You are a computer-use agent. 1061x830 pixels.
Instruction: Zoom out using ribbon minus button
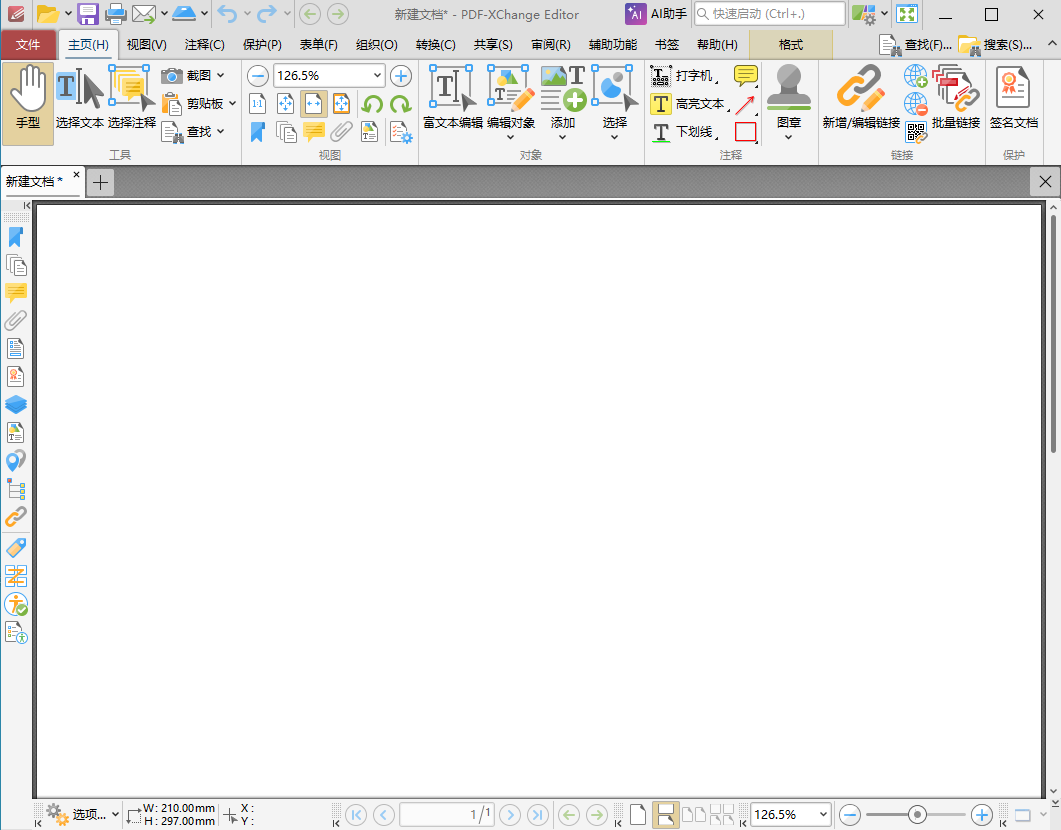258,76
